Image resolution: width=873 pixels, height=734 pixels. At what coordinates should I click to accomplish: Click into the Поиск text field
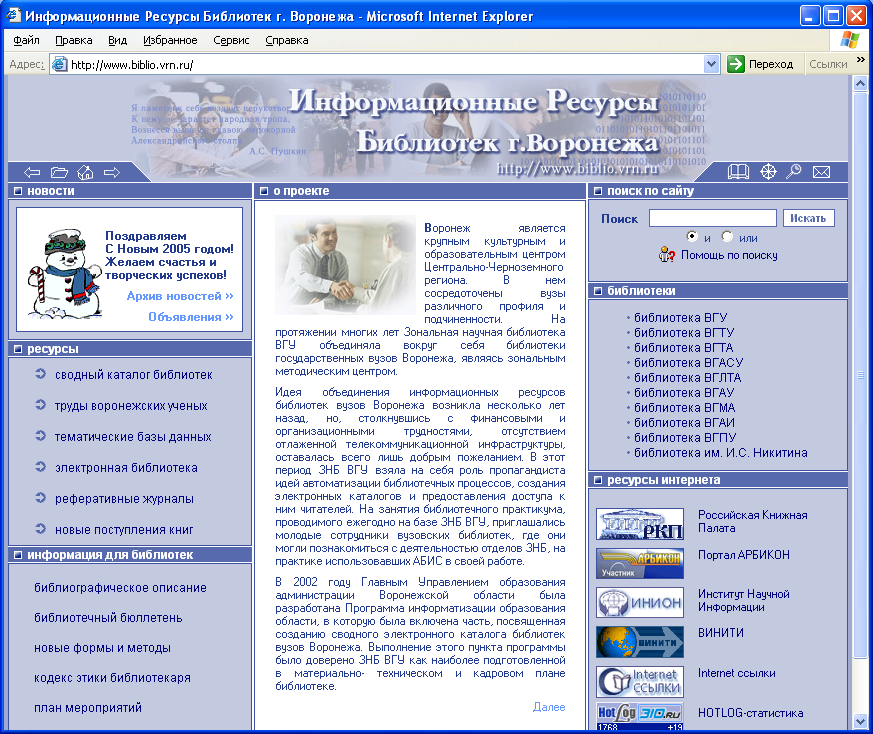click(x=713, y=218)
